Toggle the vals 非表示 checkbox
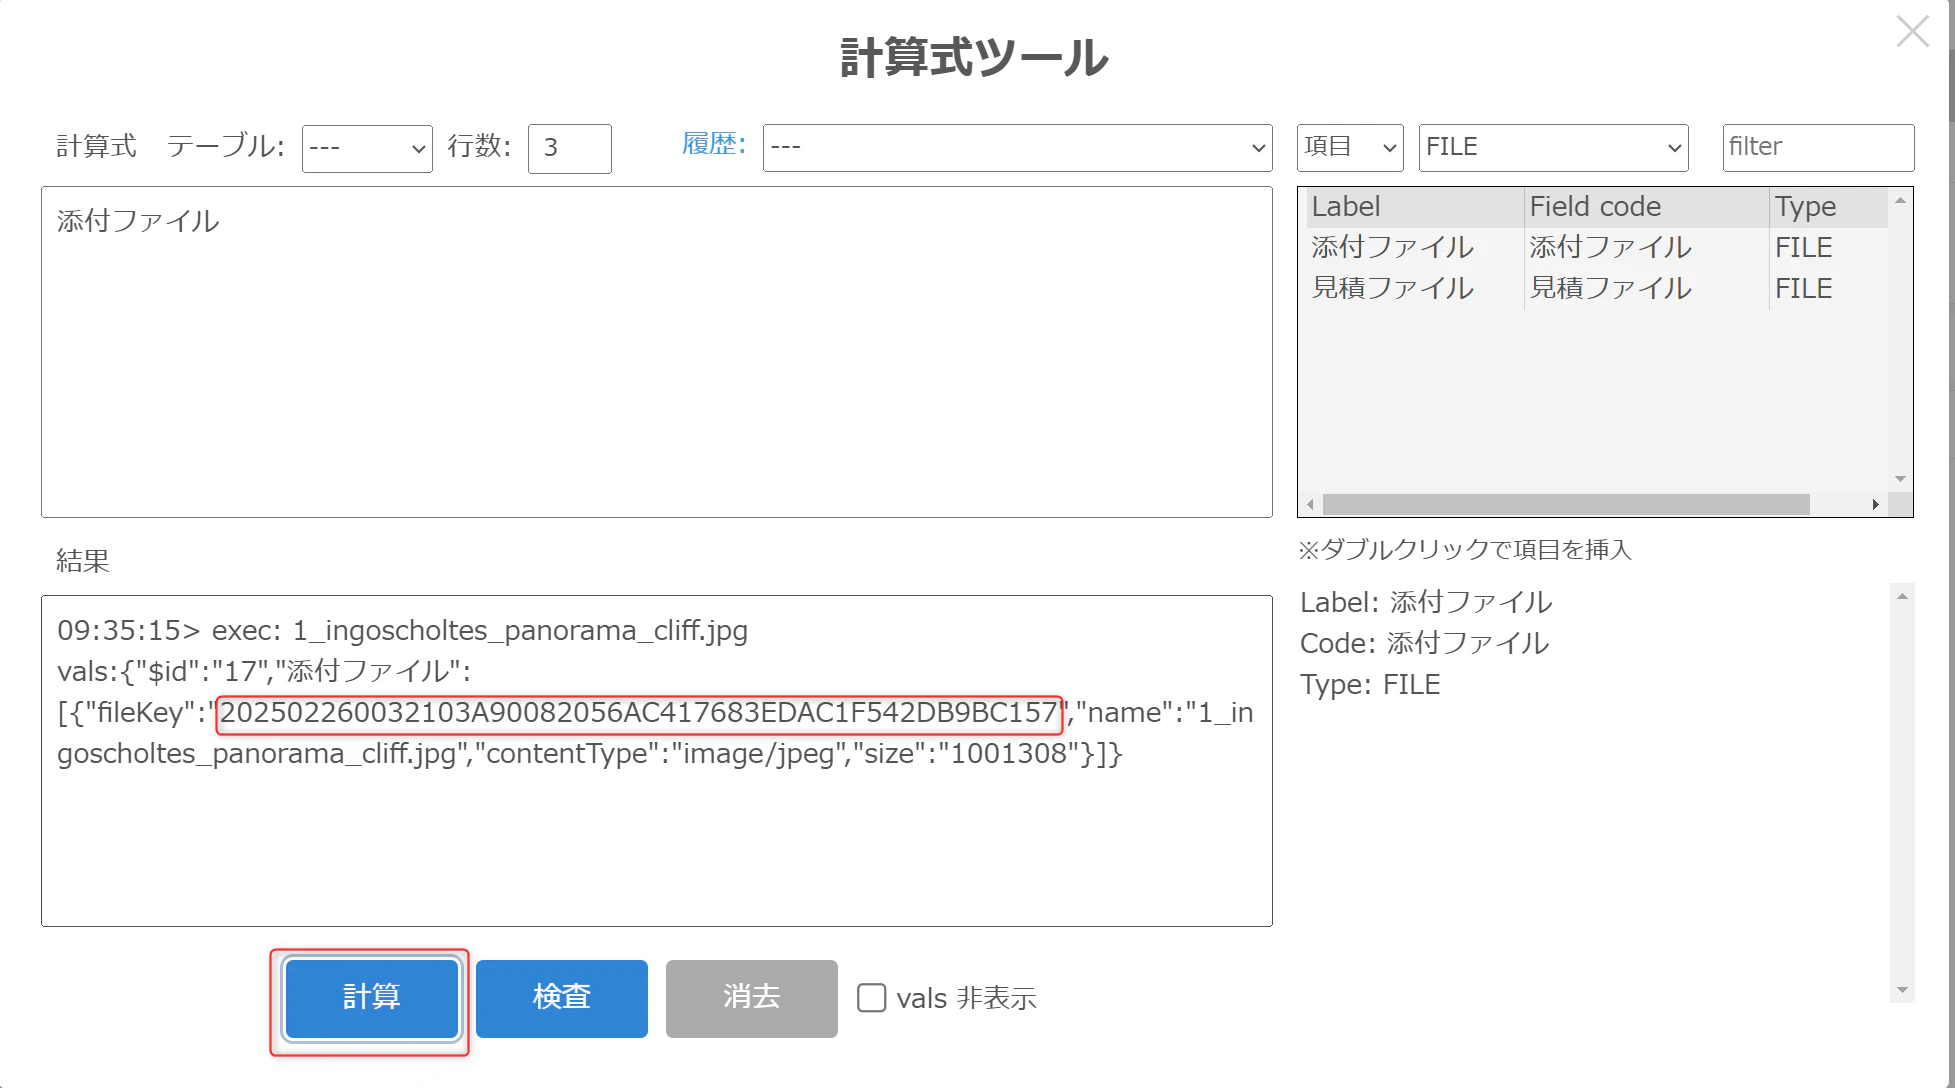The width and height of the screenshot is (1955, 1088). tap(871, 998)
